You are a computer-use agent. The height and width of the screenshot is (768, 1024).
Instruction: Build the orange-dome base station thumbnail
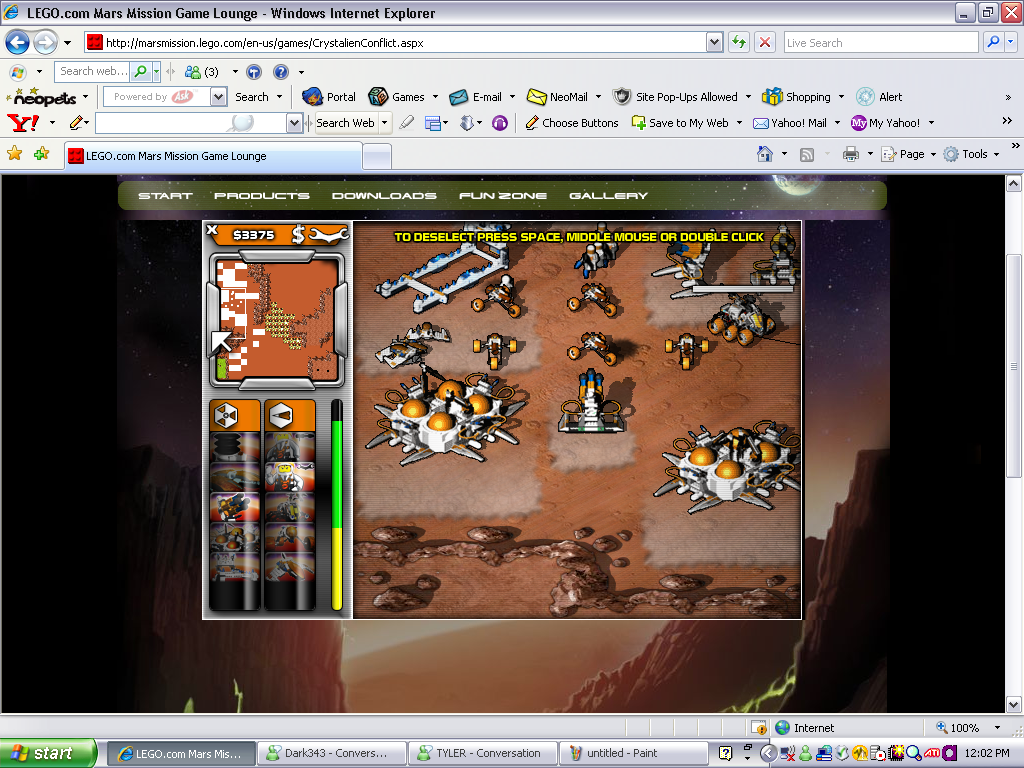[x=235, y=537]
